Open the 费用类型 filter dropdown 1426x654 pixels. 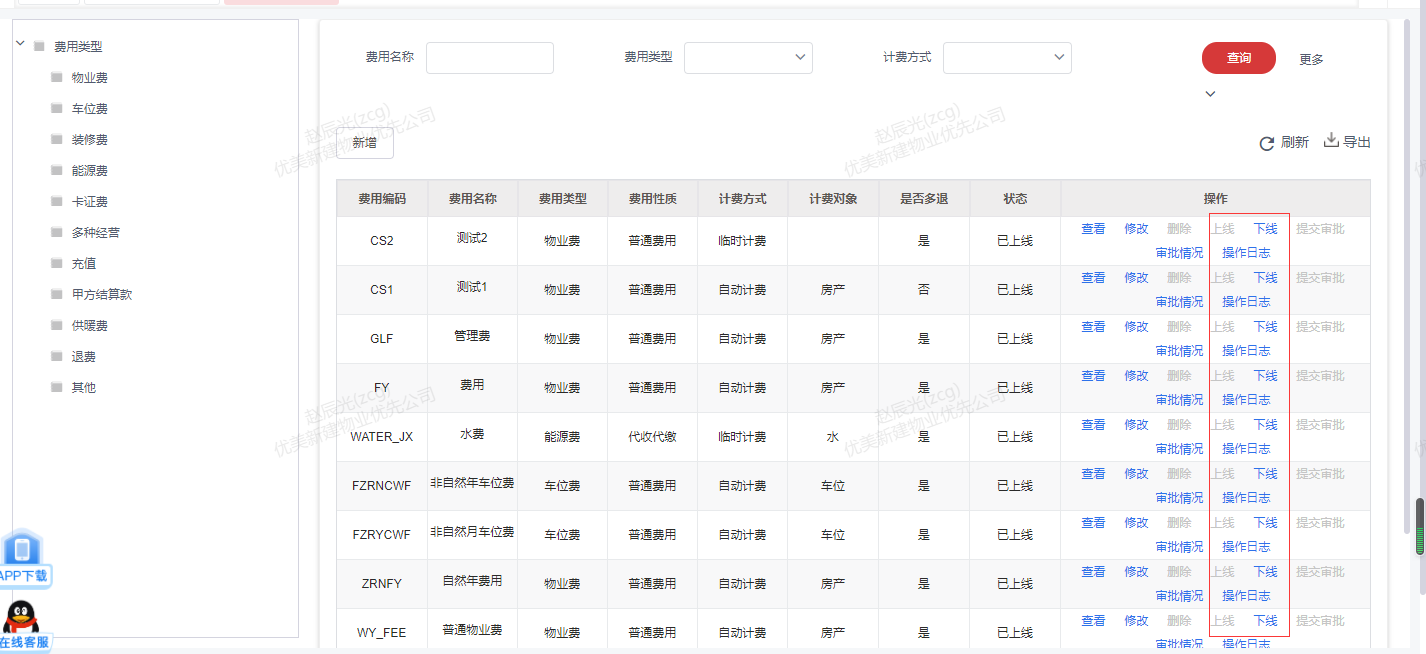point(748,58)
